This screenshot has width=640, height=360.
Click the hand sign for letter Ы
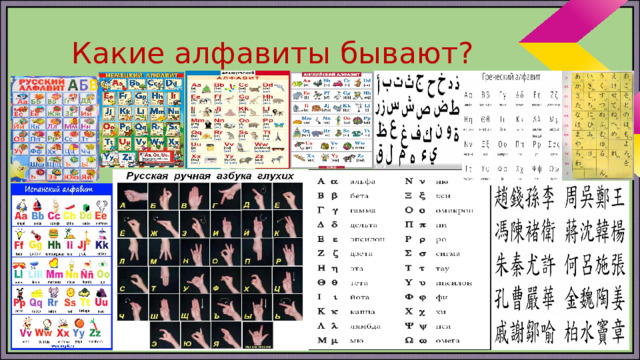click(x=257, y=307)
